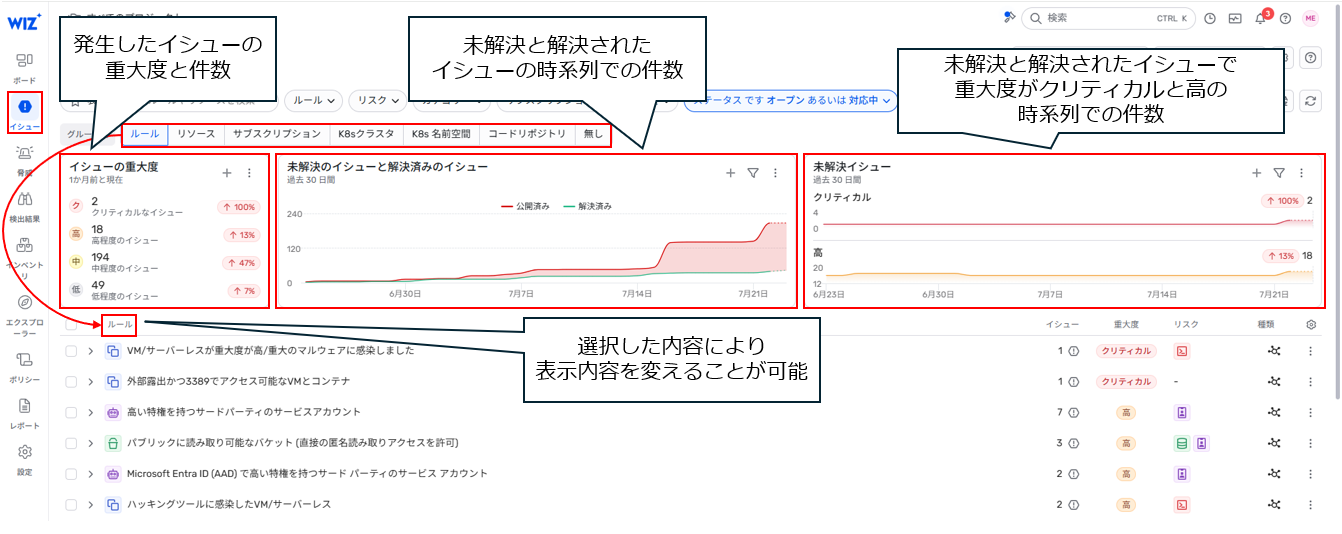This screenshot has height=534, width=1342.
Task: Open the レポート reports page in the sidebar
Action: pos(25,412)
